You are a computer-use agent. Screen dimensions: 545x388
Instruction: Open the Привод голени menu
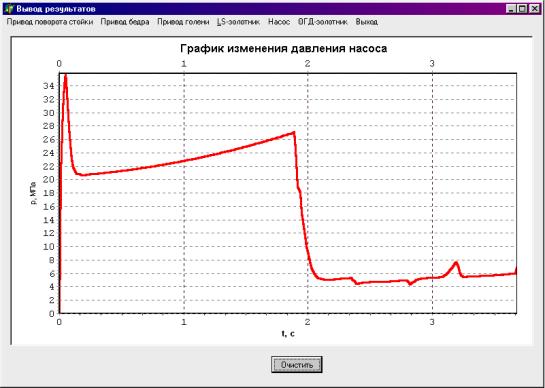click(183, 22)
